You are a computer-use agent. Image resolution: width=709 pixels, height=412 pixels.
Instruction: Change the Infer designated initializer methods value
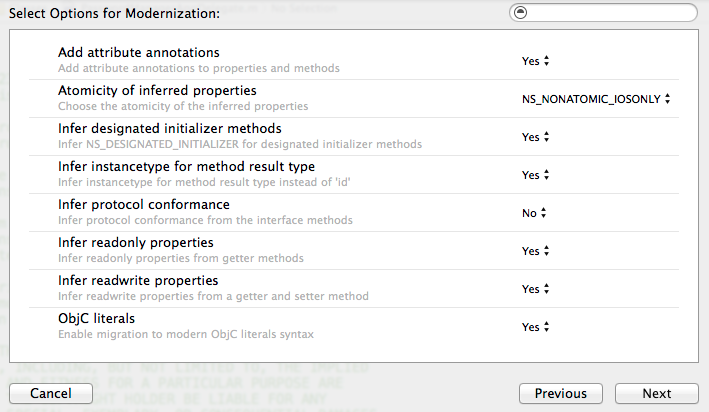click(536, 137)
